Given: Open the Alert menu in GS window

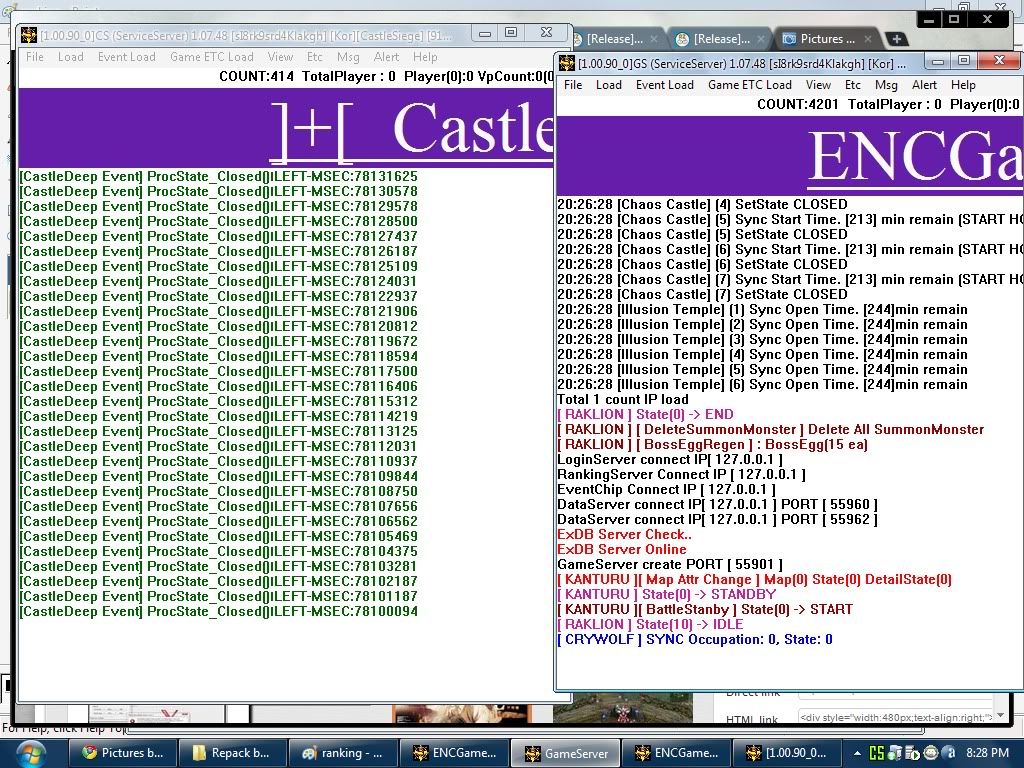Looking at the screenshot, I should (924, 85).
